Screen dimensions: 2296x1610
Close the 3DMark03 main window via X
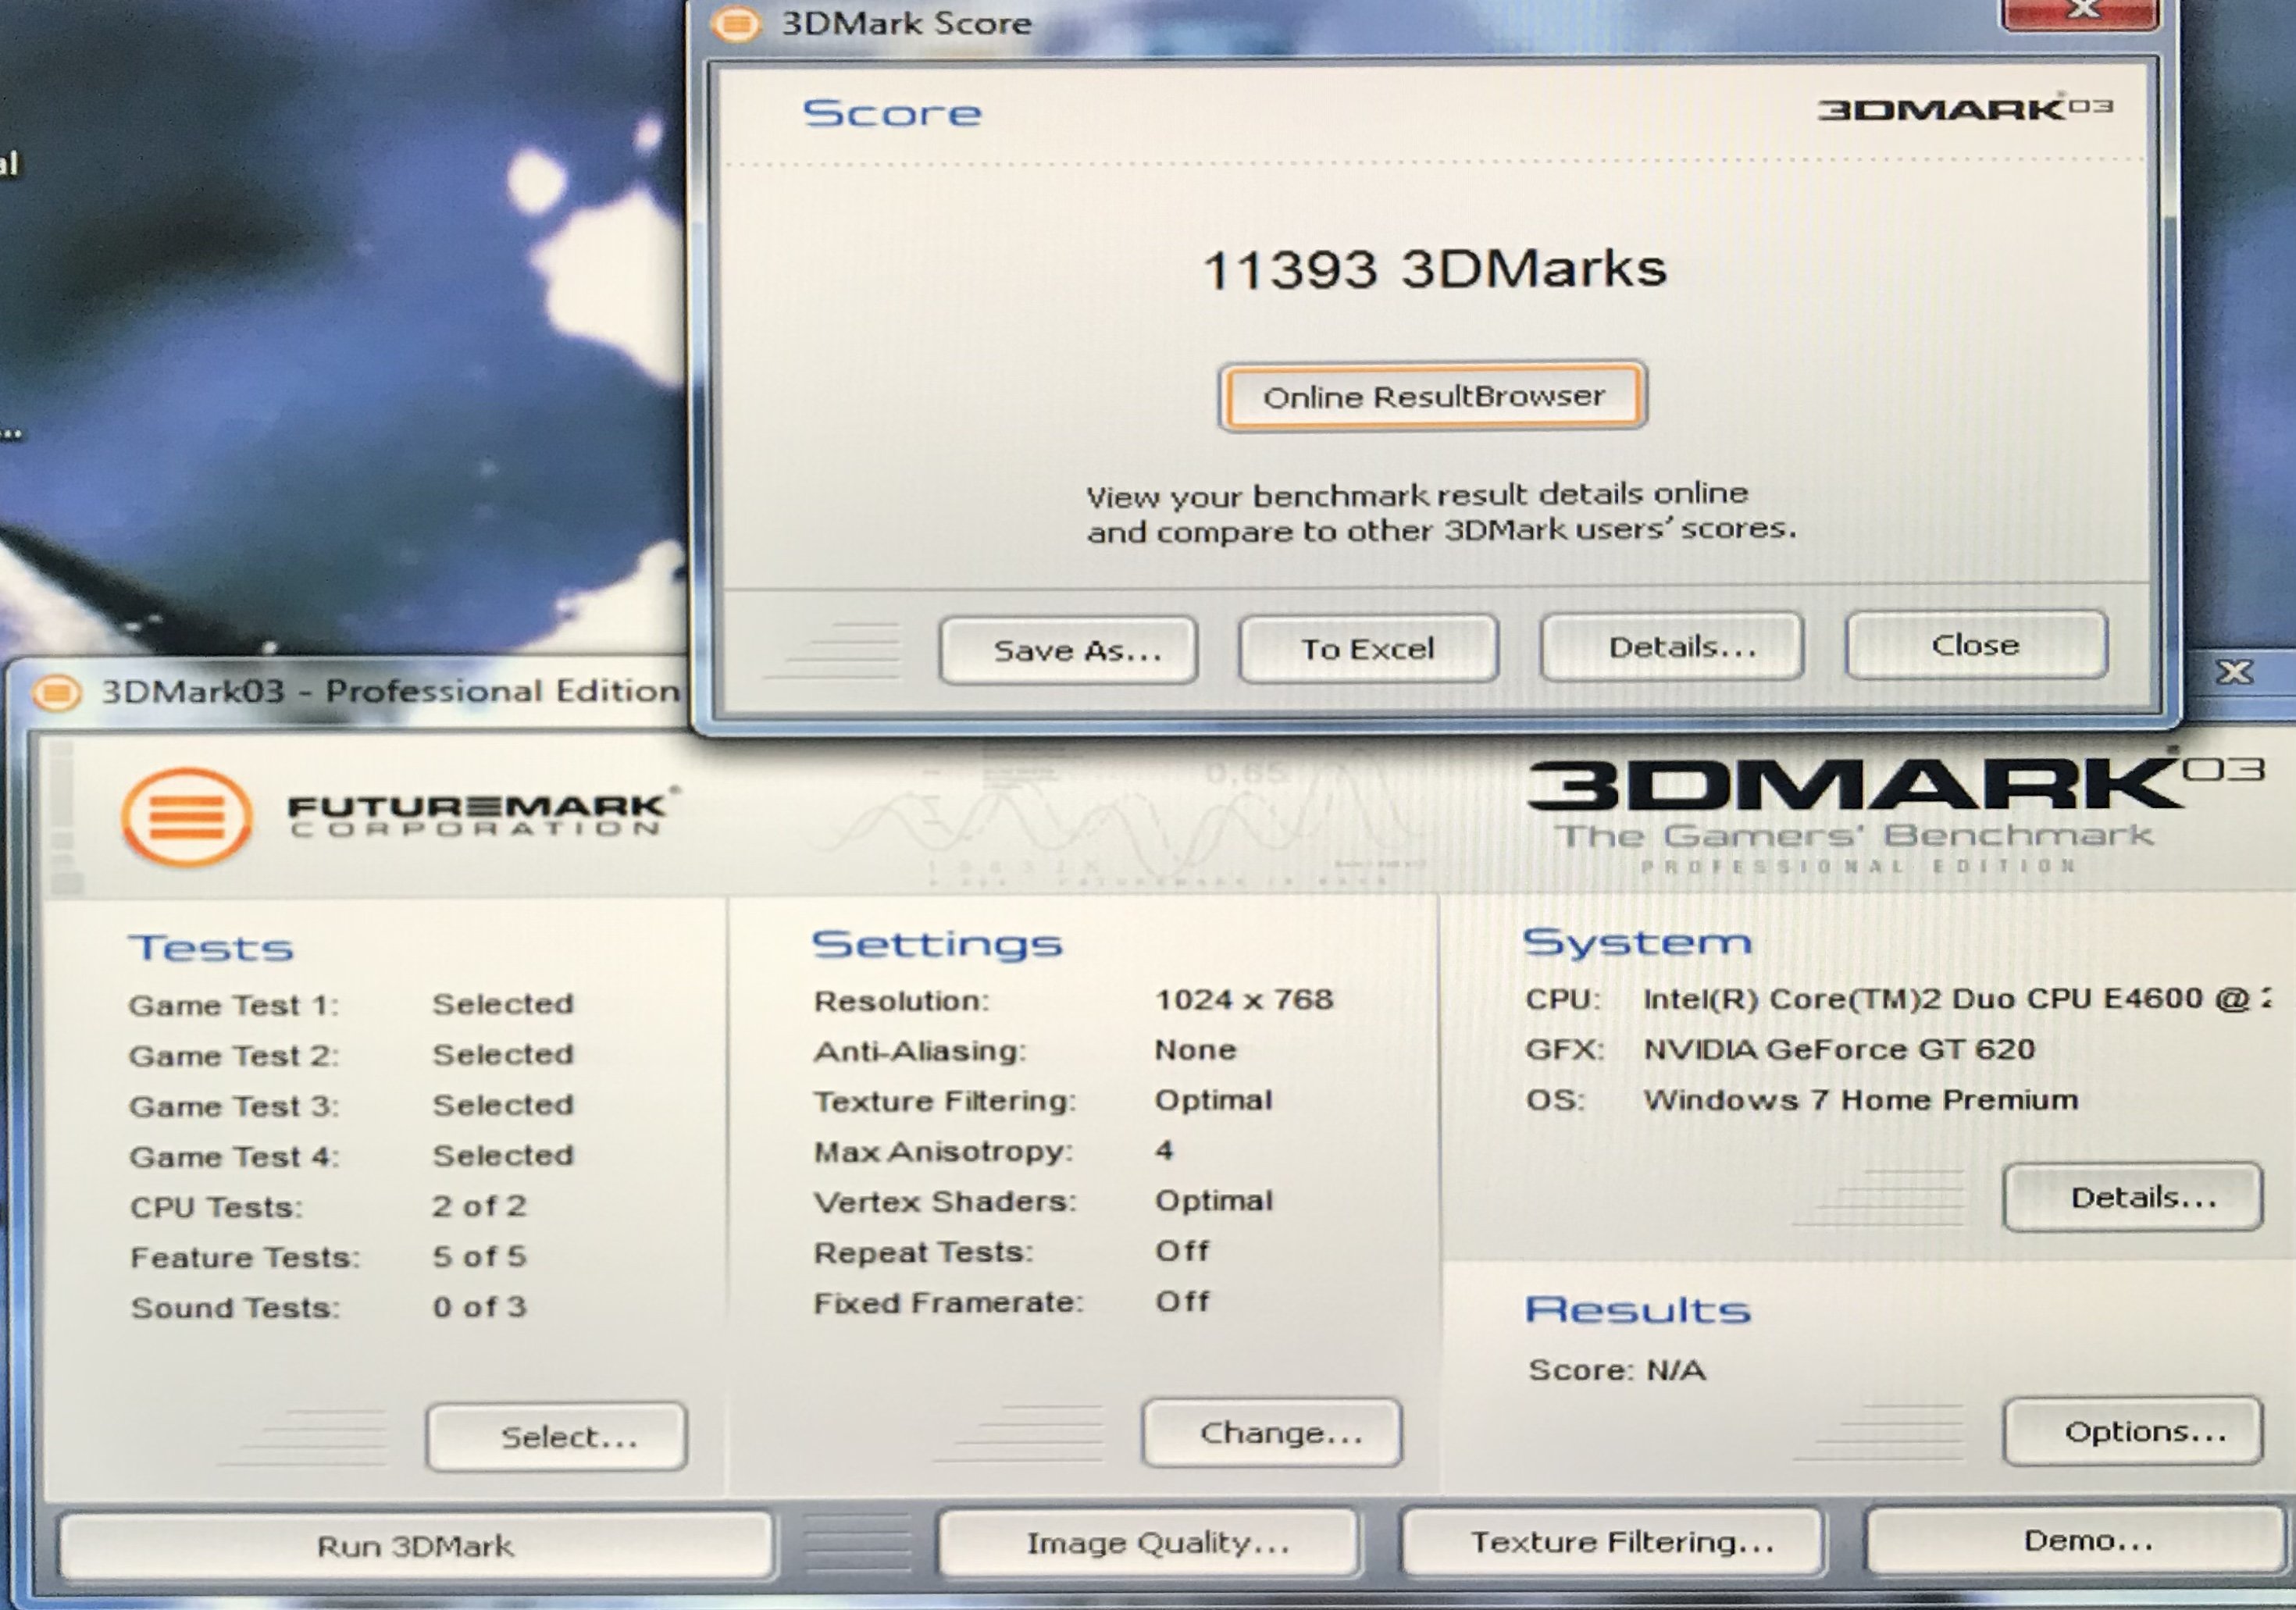pos(2234,671)
